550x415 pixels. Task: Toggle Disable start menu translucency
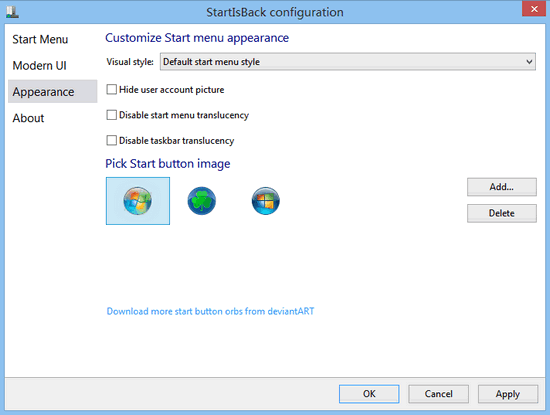point(112,115)
